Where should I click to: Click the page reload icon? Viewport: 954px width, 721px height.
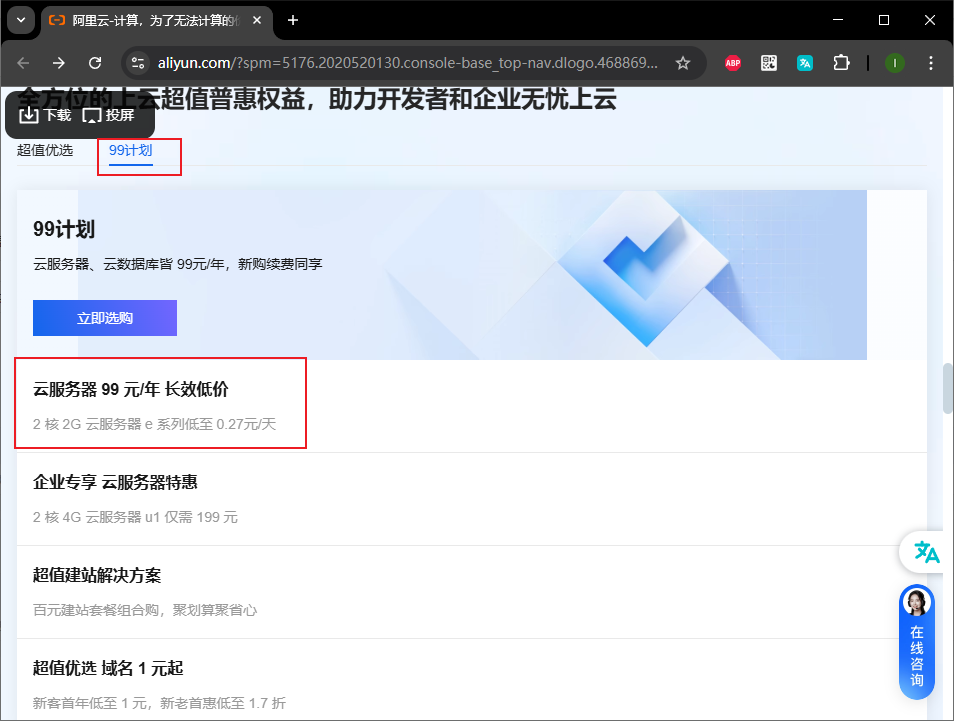tap(94, 62)
